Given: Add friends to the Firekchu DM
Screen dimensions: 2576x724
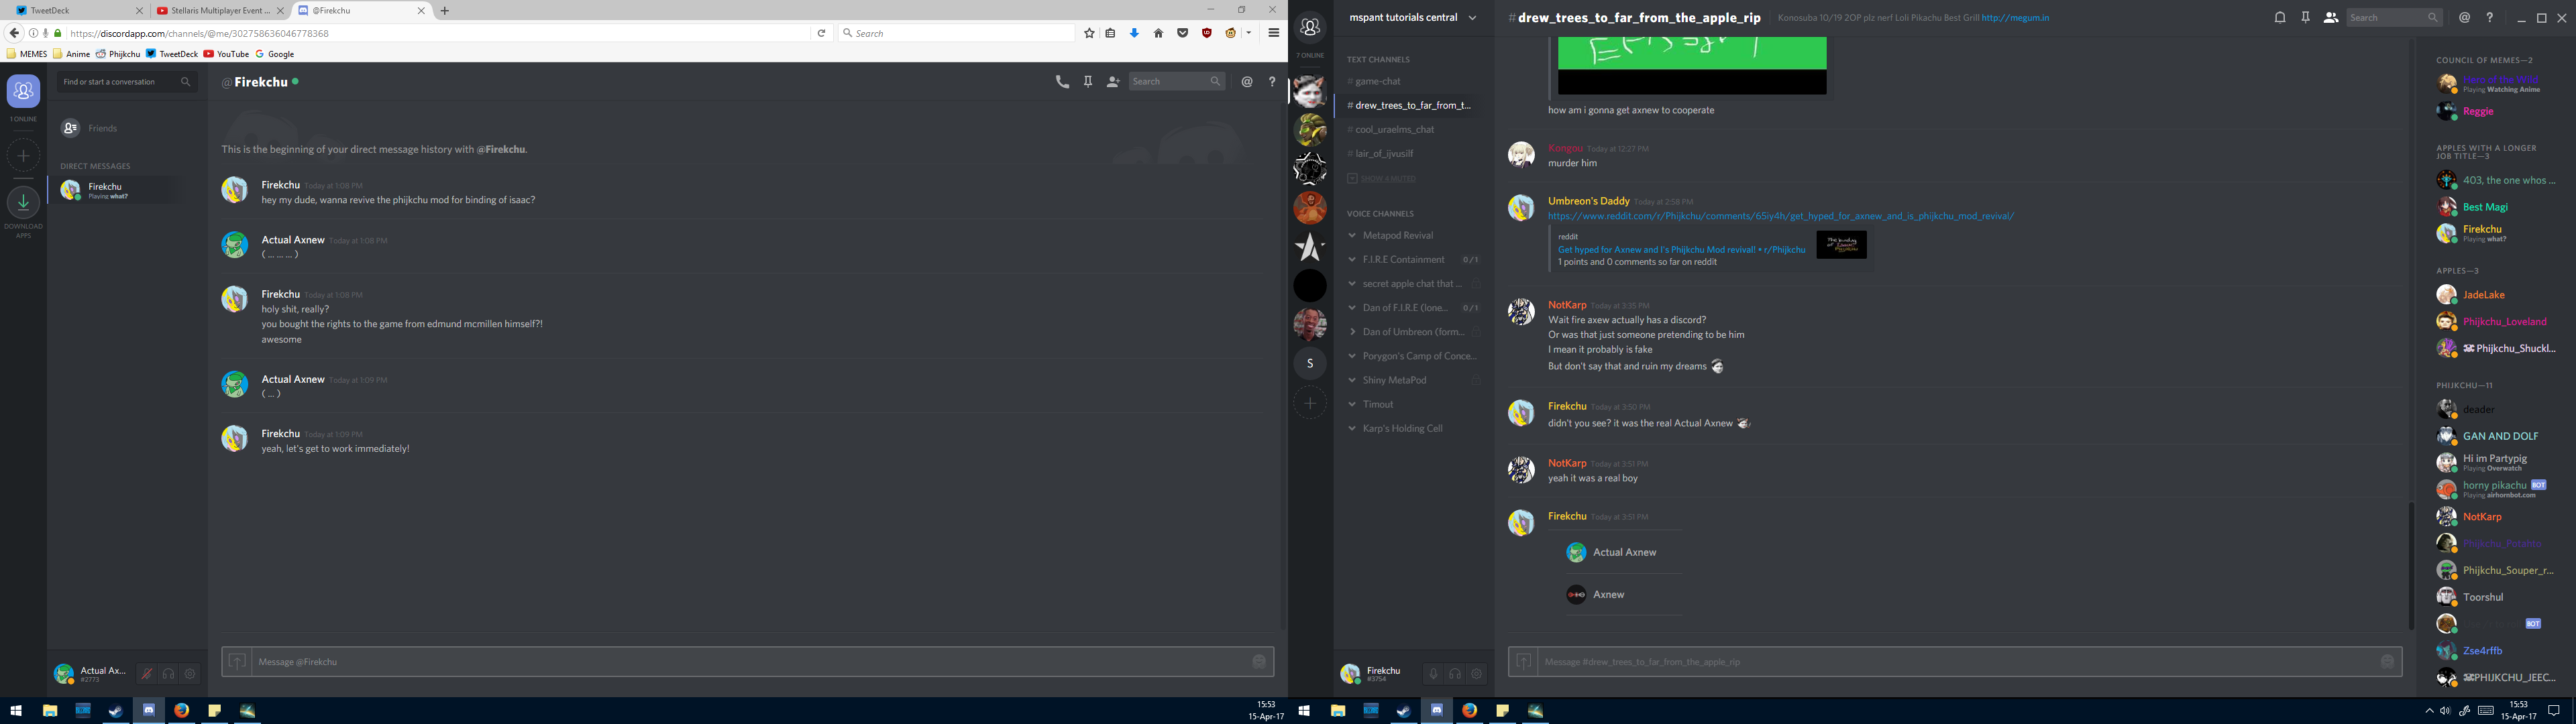Looking at the screenshot, I should click(1113, 82).
